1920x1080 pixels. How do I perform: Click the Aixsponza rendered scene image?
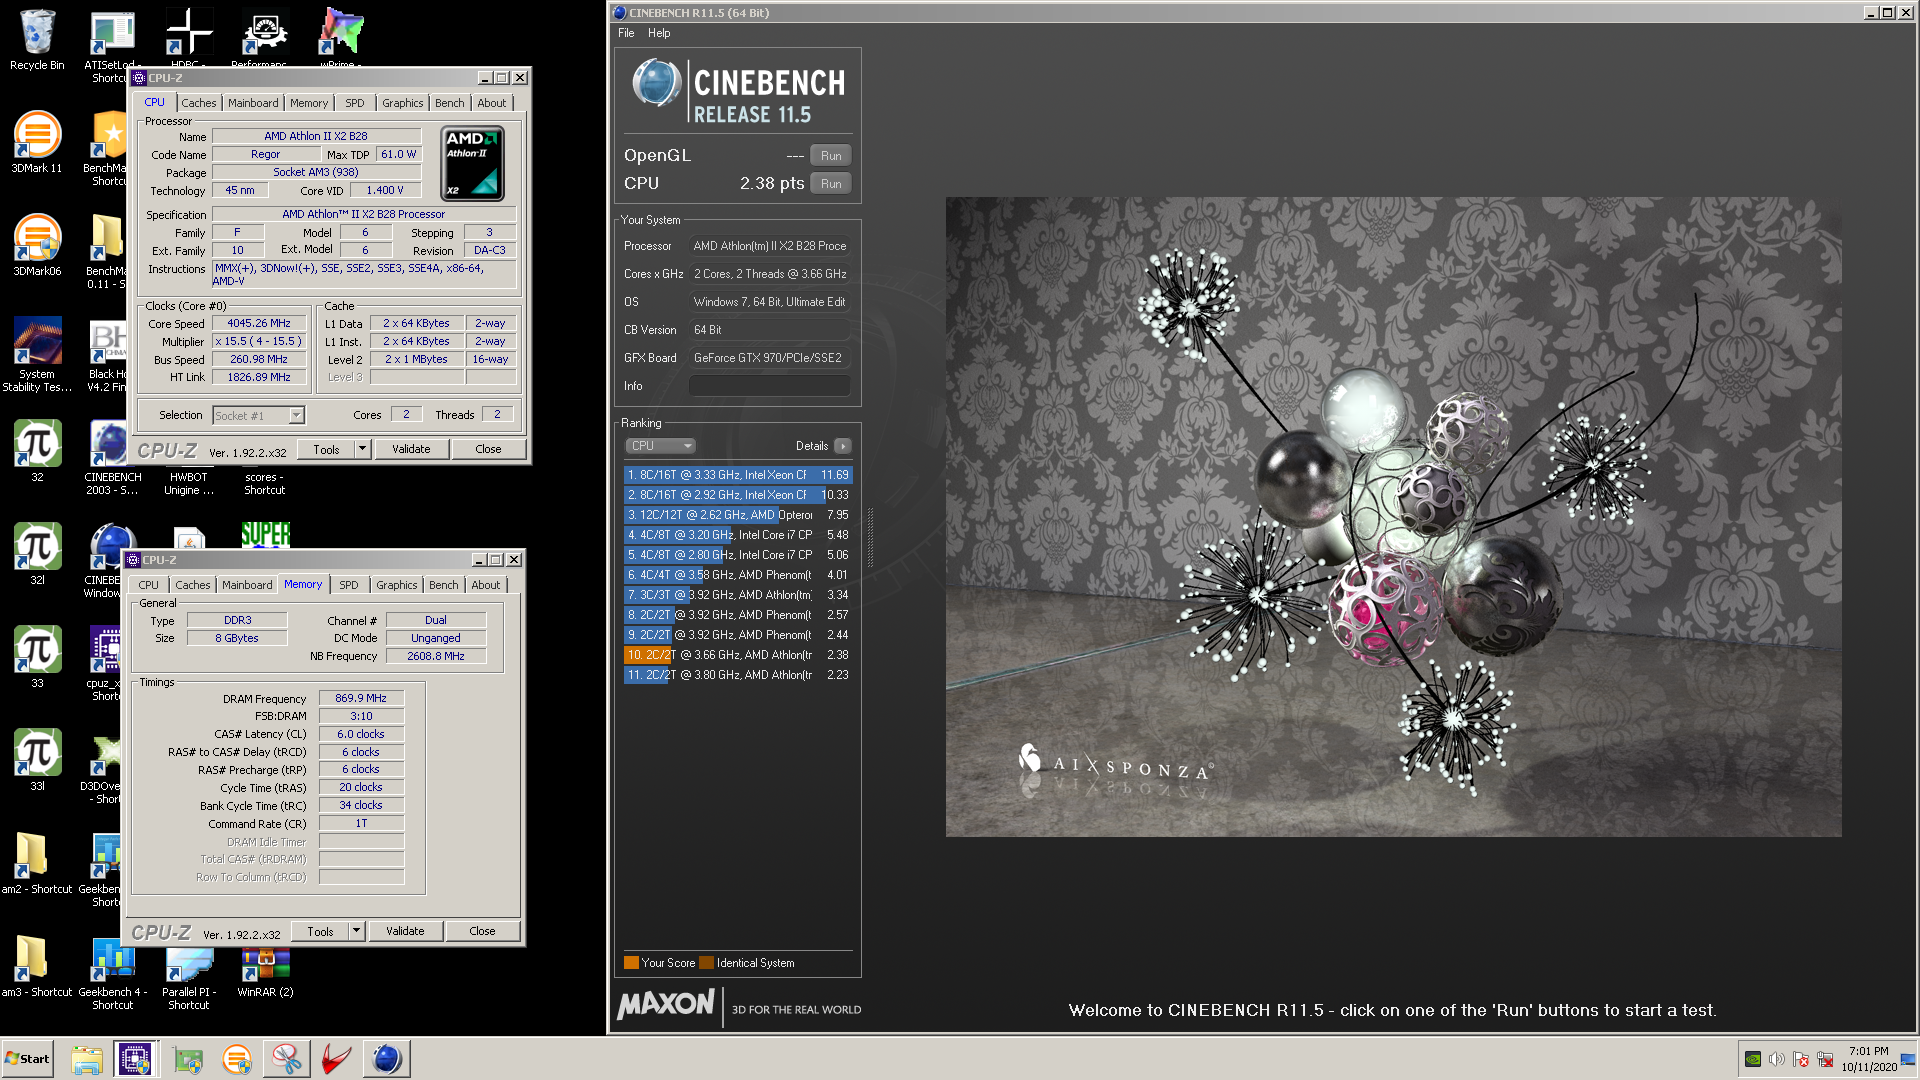click(1393, 516)
